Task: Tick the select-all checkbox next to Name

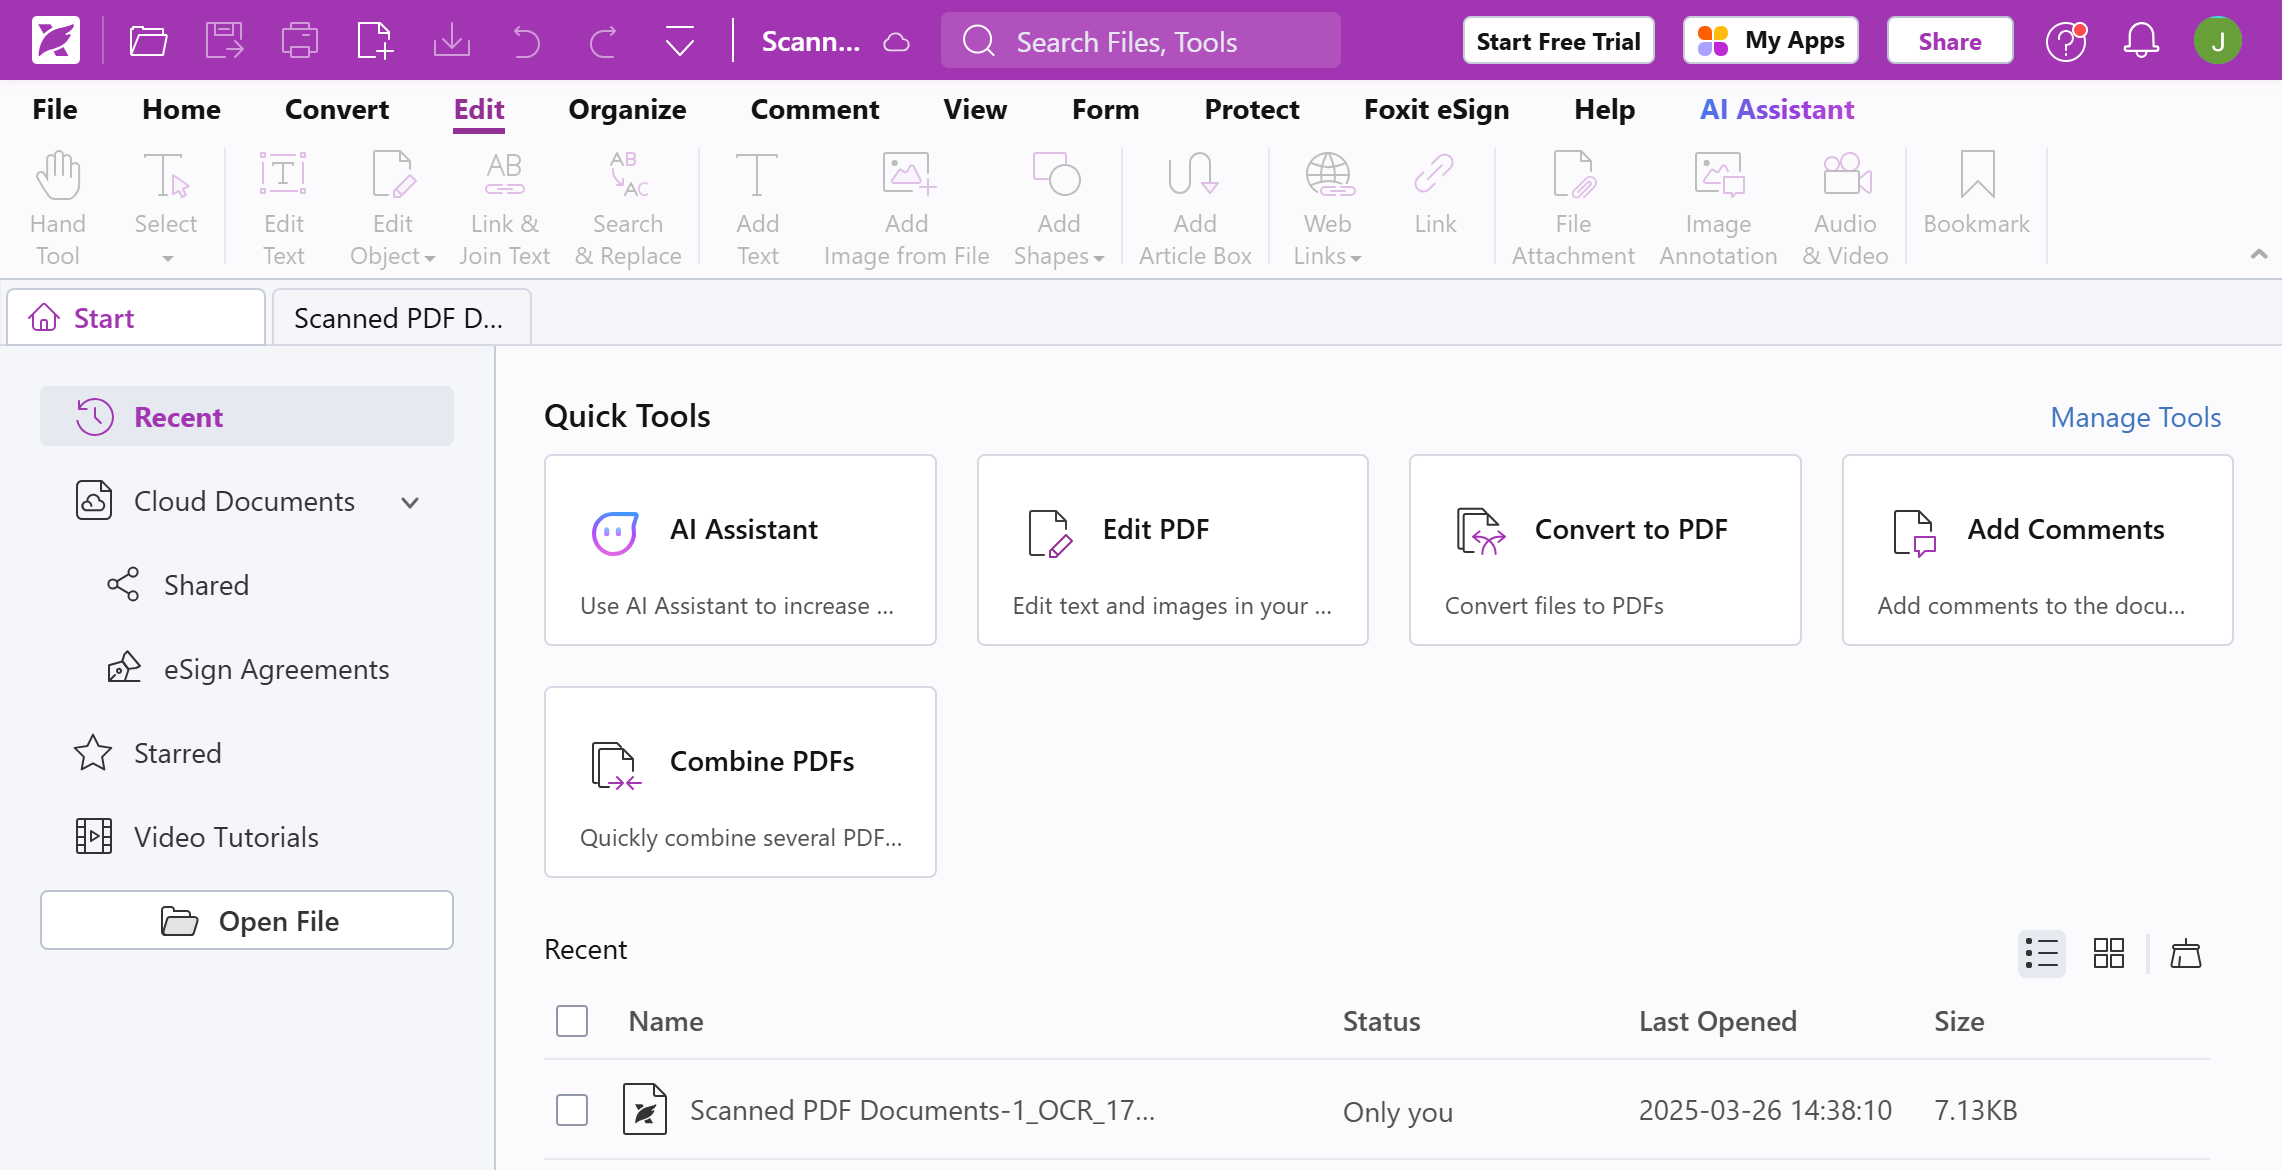Action: coord(571,1021)
